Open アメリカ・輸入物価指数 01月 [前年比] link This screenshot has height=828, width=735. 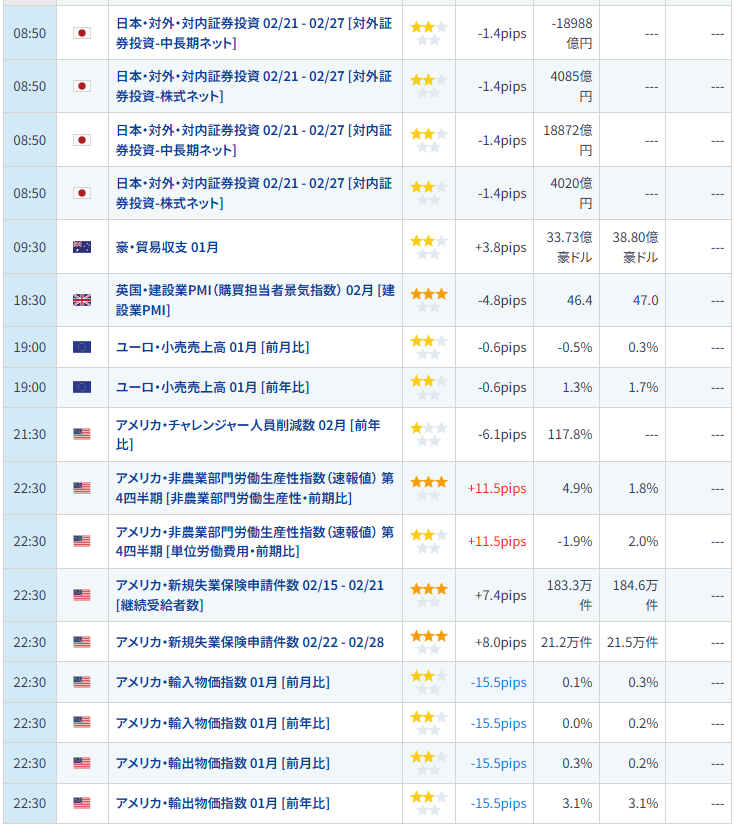(x=222, y=723)
